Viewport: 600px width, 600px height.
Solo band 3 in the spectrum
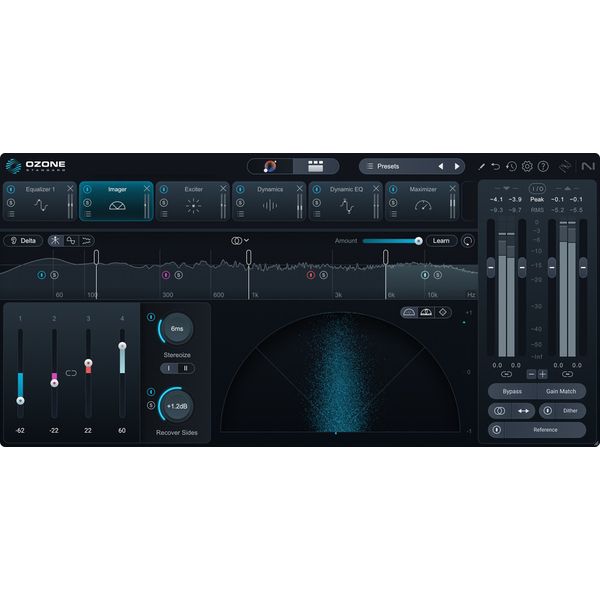tap(323, 275)
